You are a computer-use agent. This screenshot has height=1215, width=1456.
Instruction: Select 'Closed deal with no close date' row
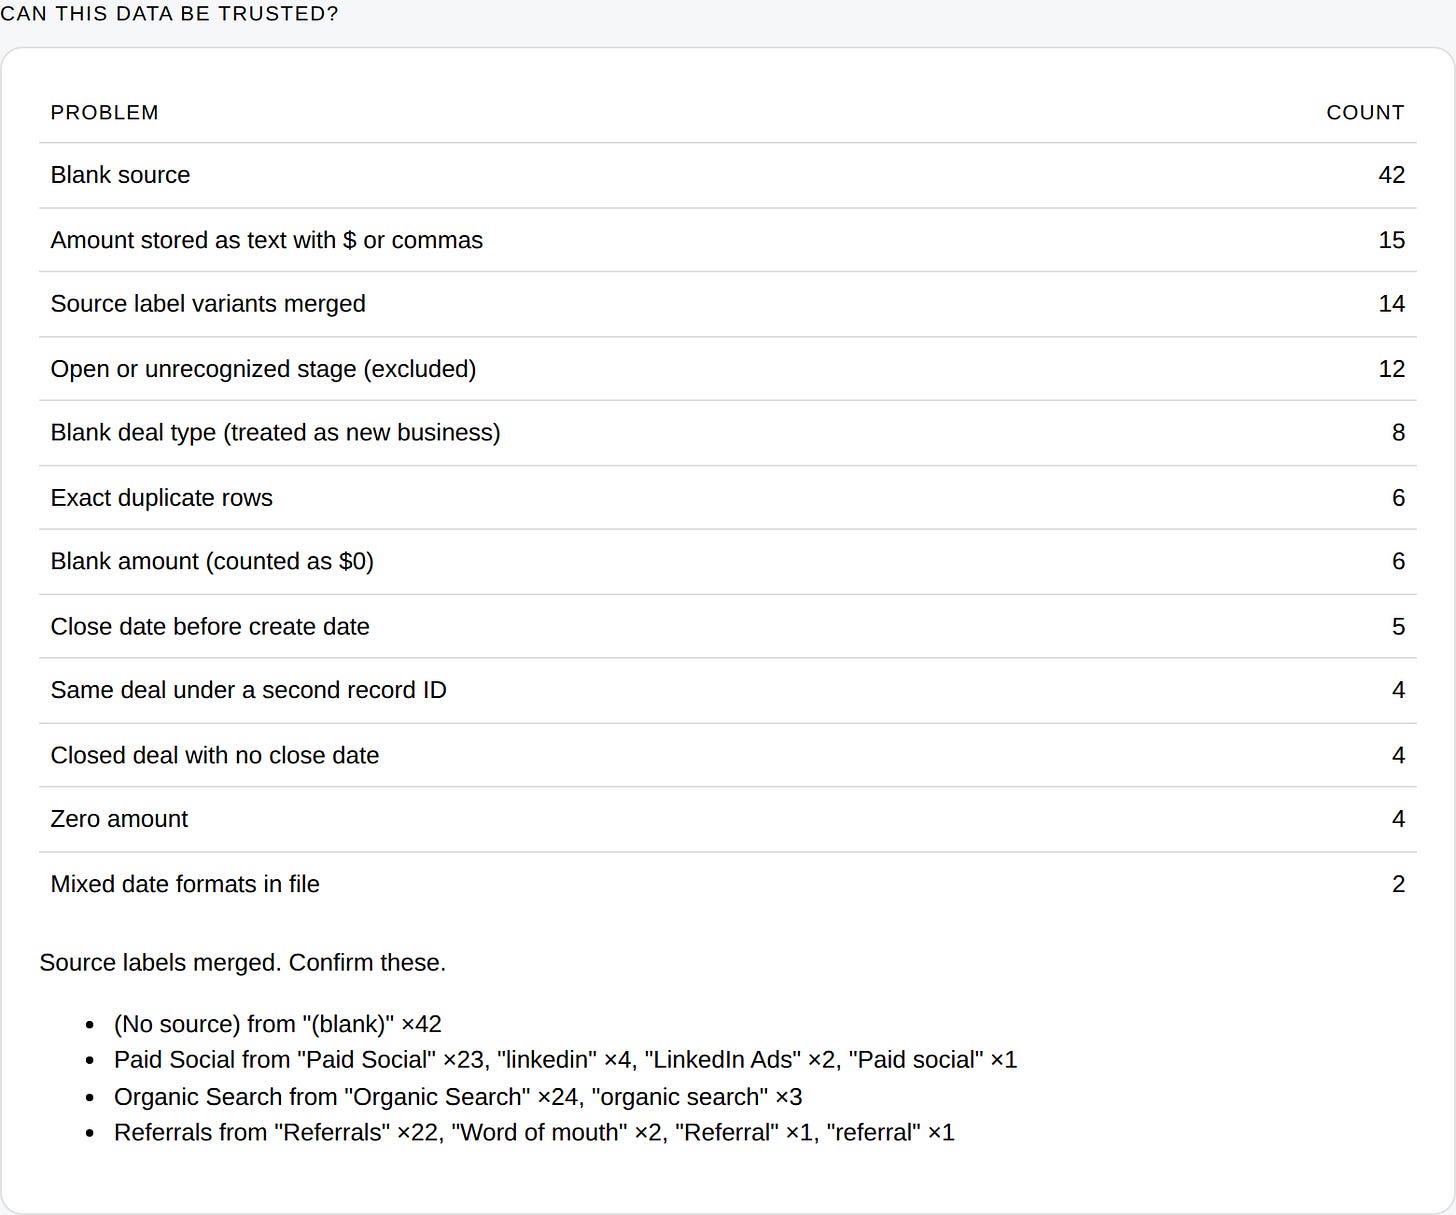click(728, 755)
